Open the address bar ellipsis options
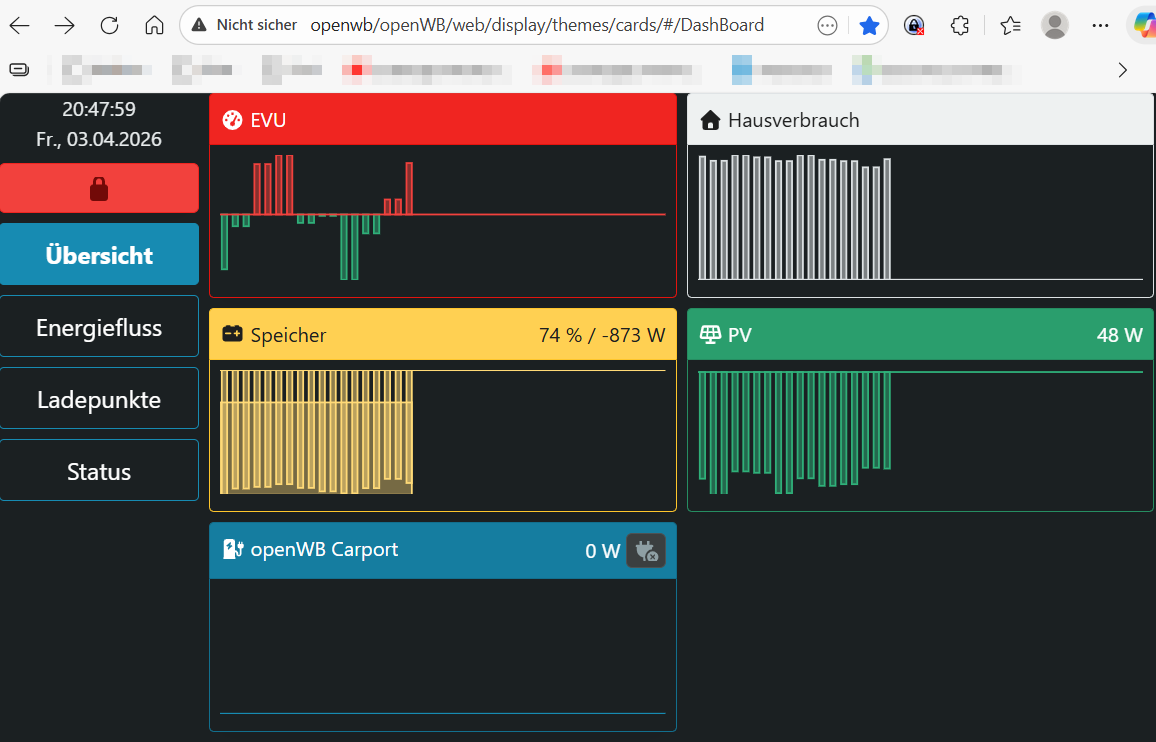Image resolution: width=1156 pixels, height=742 pixels. pyautogui.click(x=827, y=26)
